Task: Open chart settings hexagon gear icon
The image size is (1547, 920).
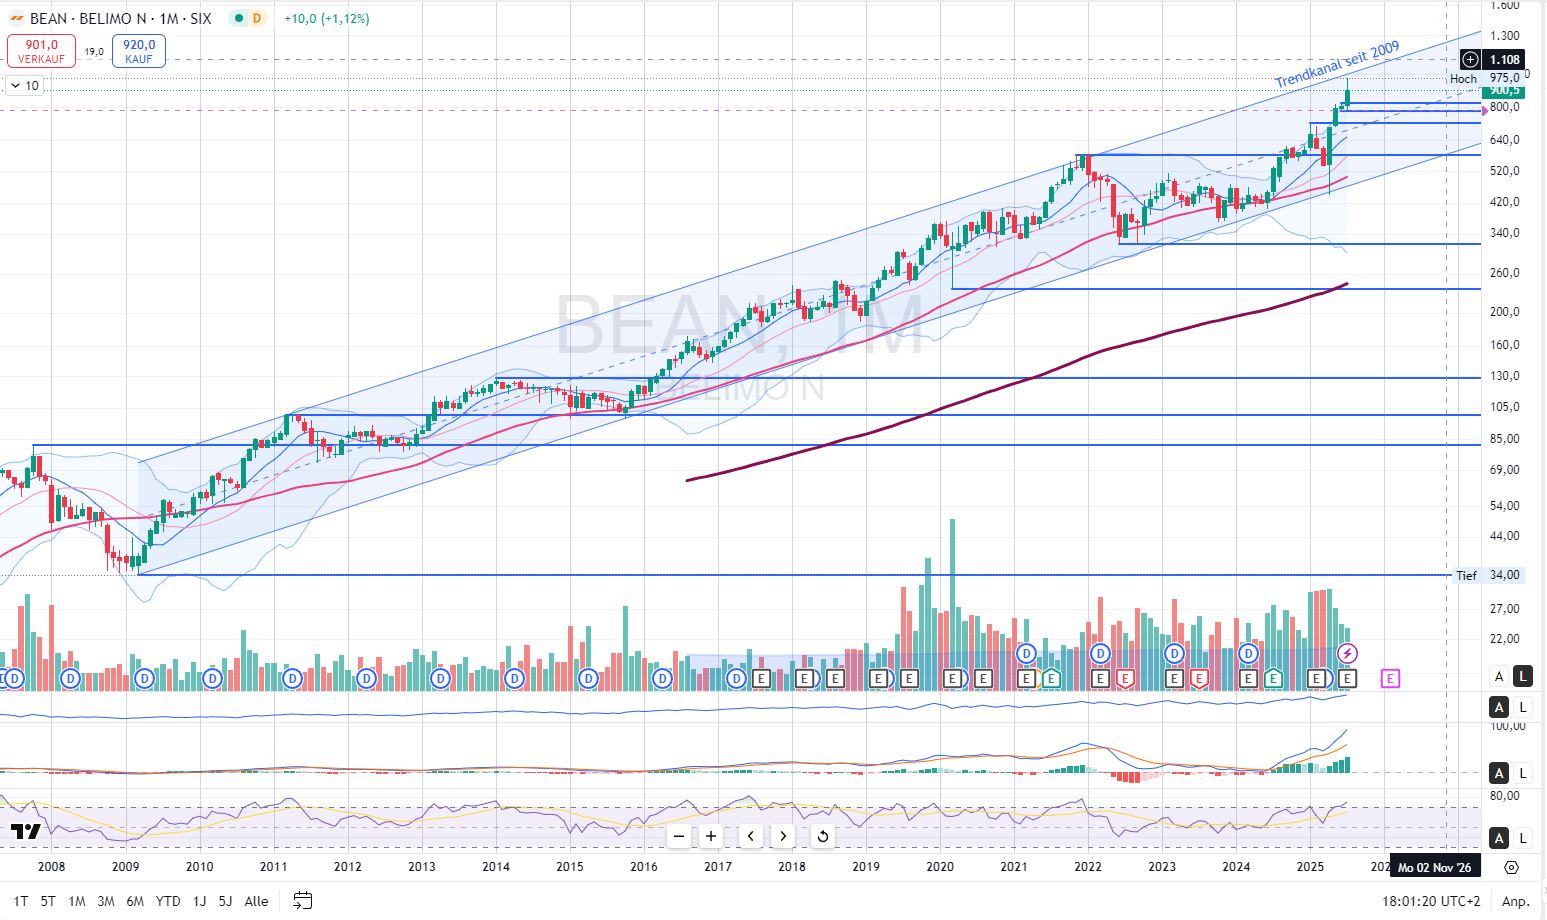Action: [1511, 867]
